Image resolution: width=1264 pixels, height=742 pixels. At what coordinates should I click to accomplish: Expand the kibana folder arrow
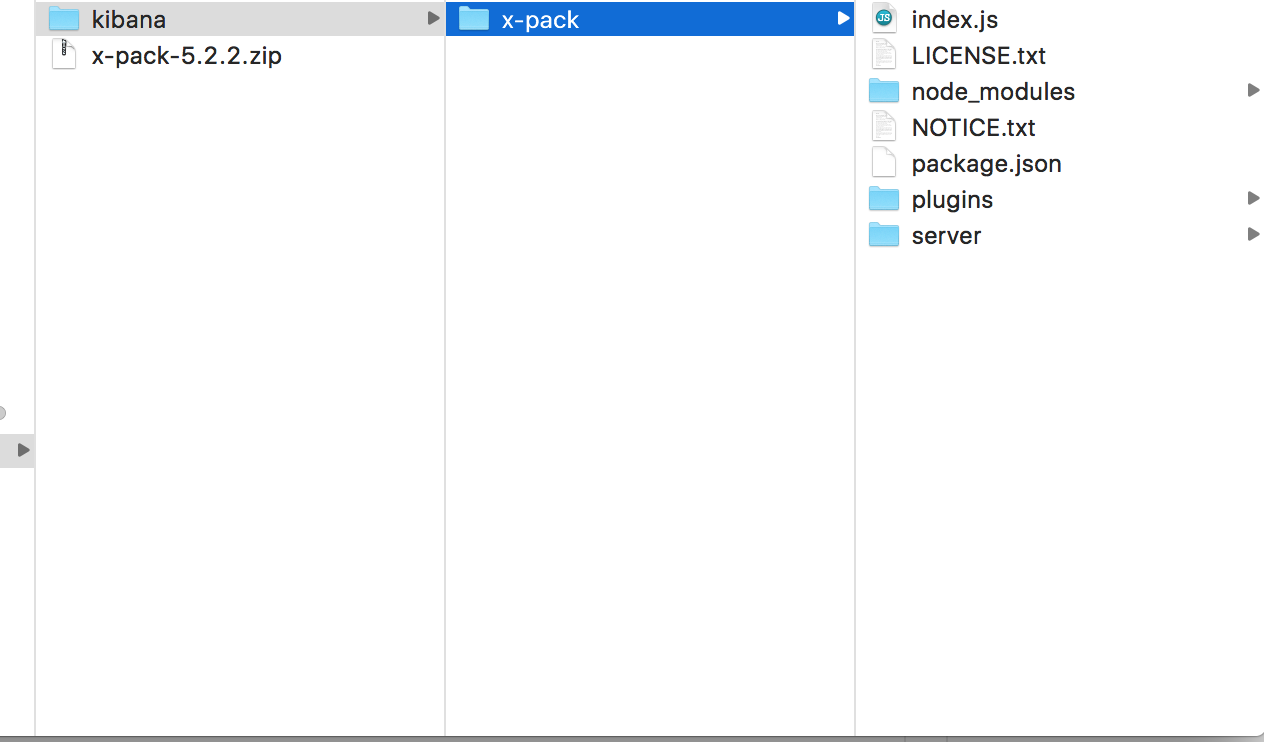tap(433, 18)
